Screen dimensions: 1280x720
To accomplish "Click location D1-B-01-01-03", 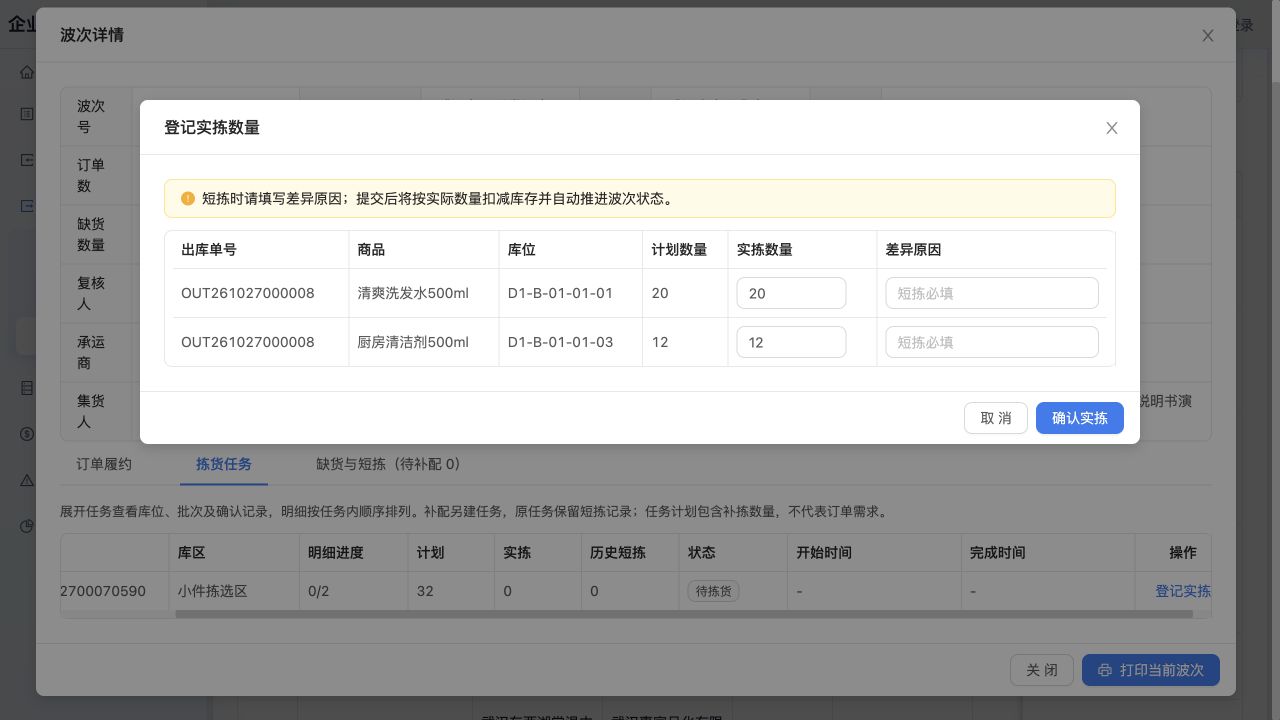I will pos(560,342).
